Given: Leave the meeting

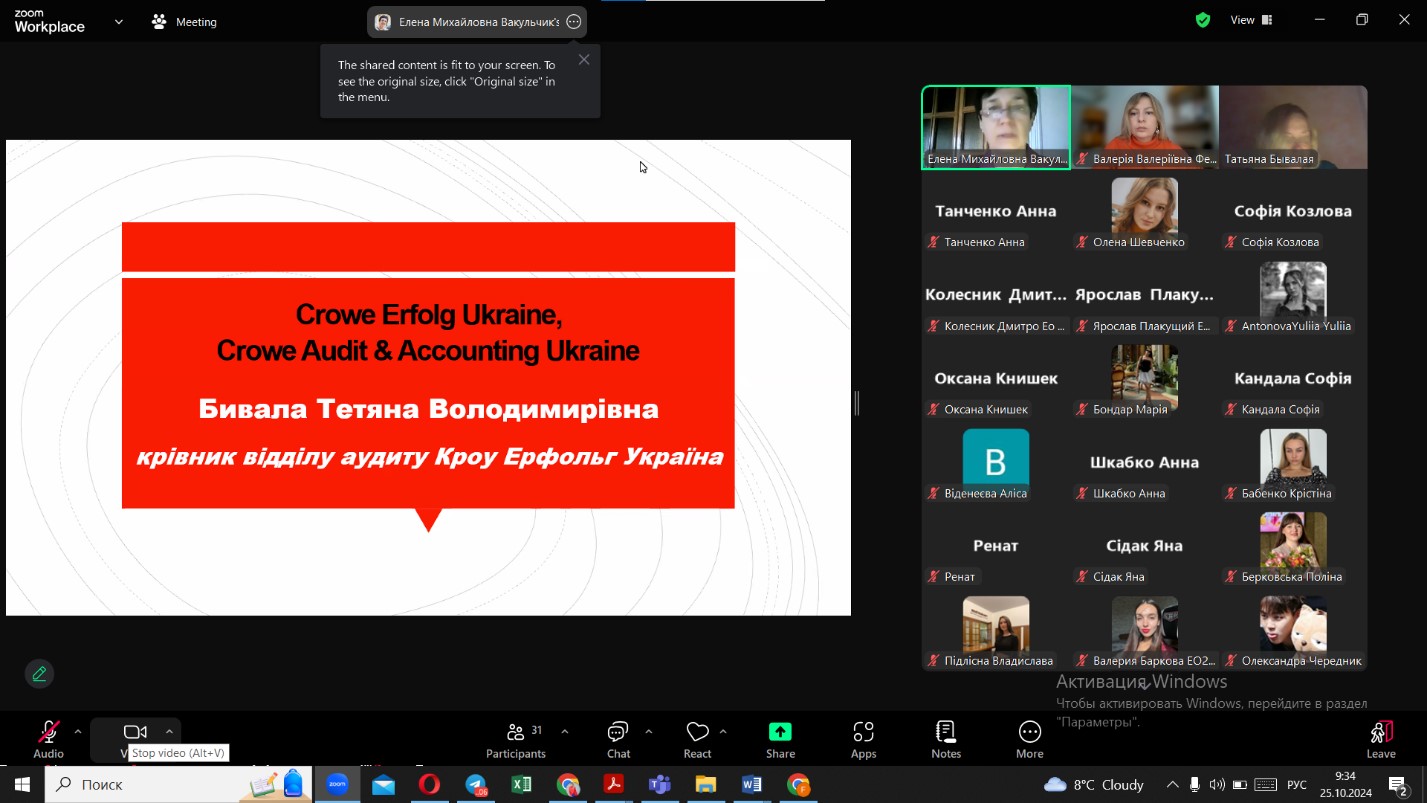Looking at the screenshot, I should pyautogui.click(x=1381, y=740).
